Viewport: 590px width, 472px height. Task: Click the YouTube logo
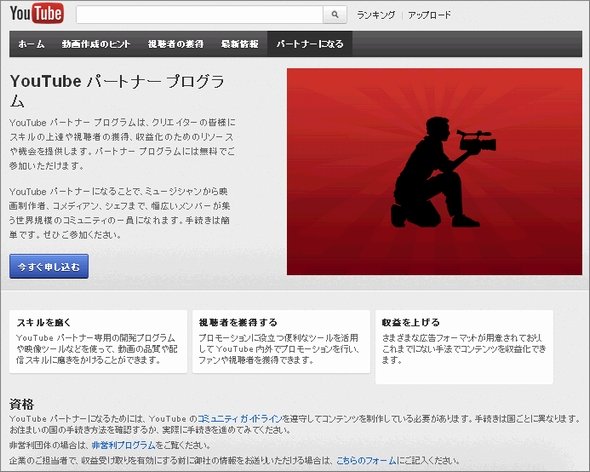tap(36, 14)
